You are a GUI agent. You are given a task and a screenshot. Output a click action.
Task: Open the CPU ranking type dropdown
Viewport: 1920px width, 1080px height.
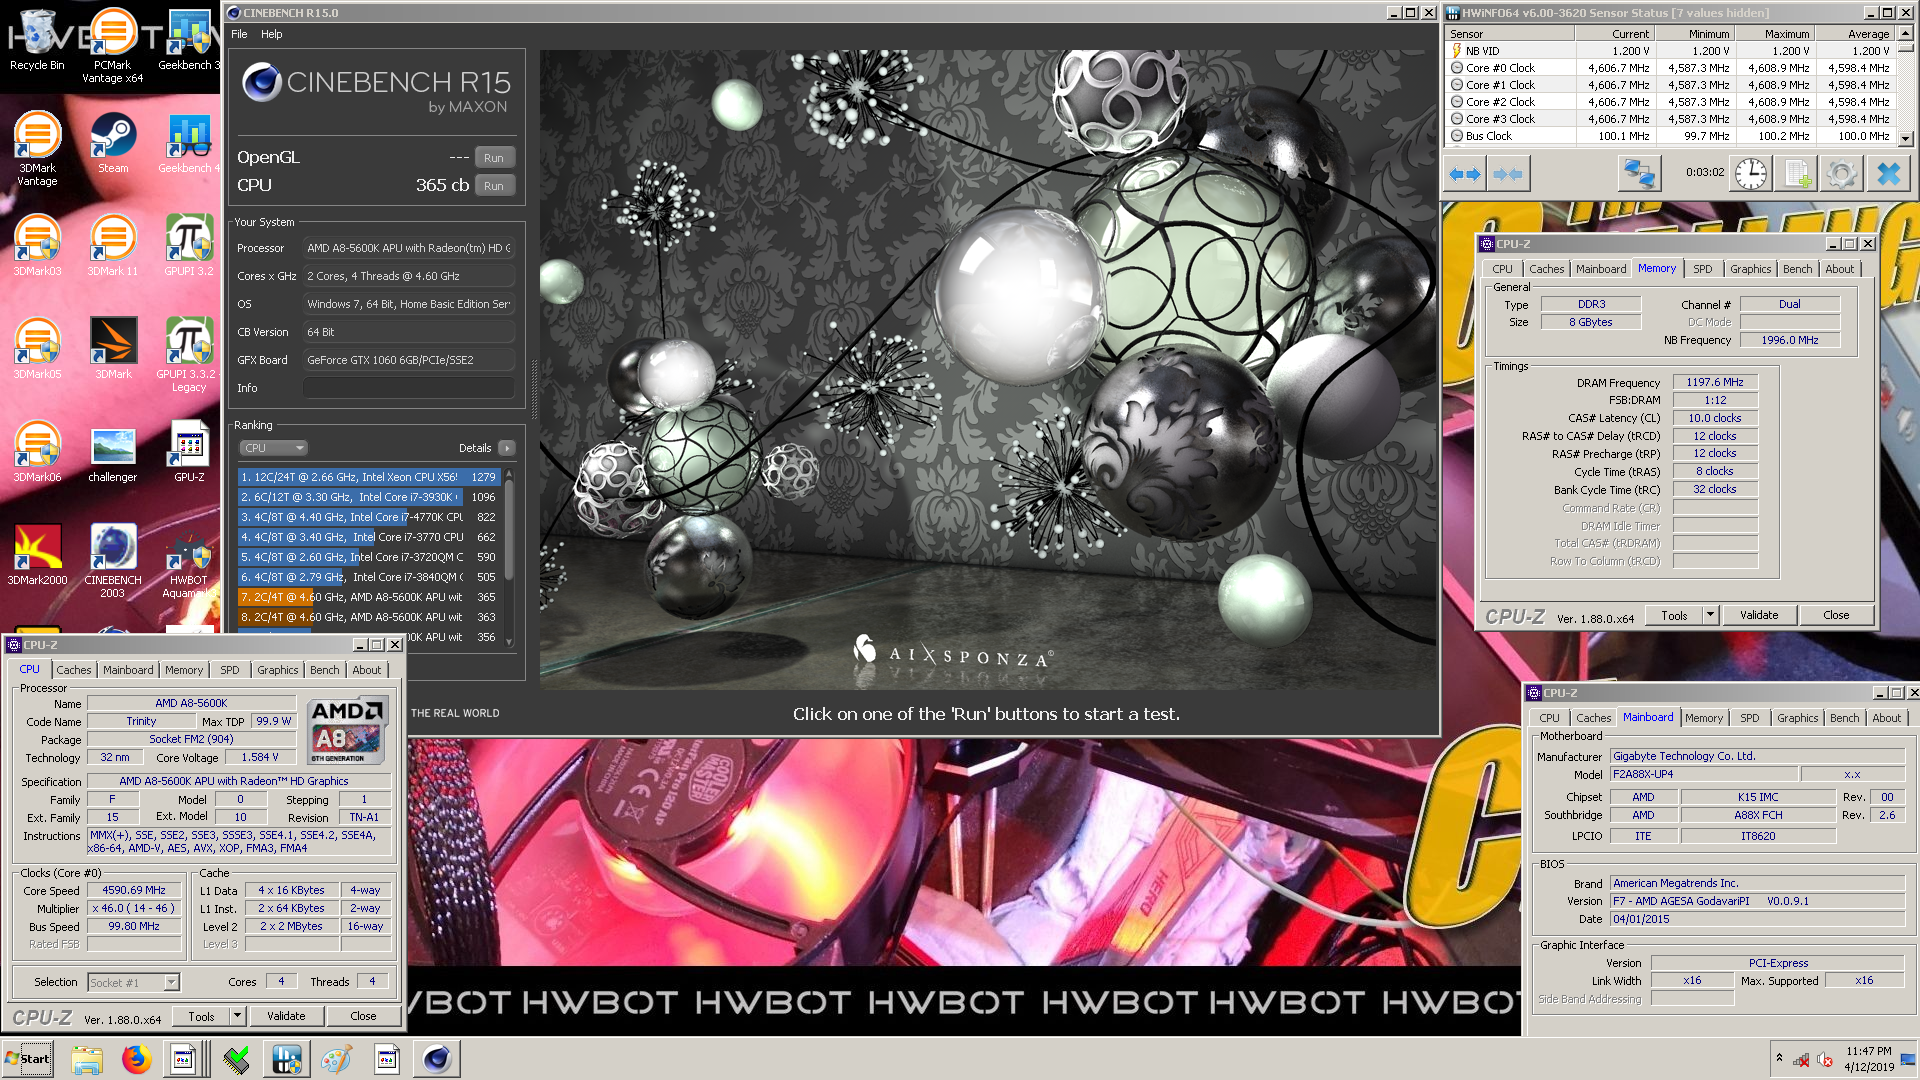click(273, 448)
